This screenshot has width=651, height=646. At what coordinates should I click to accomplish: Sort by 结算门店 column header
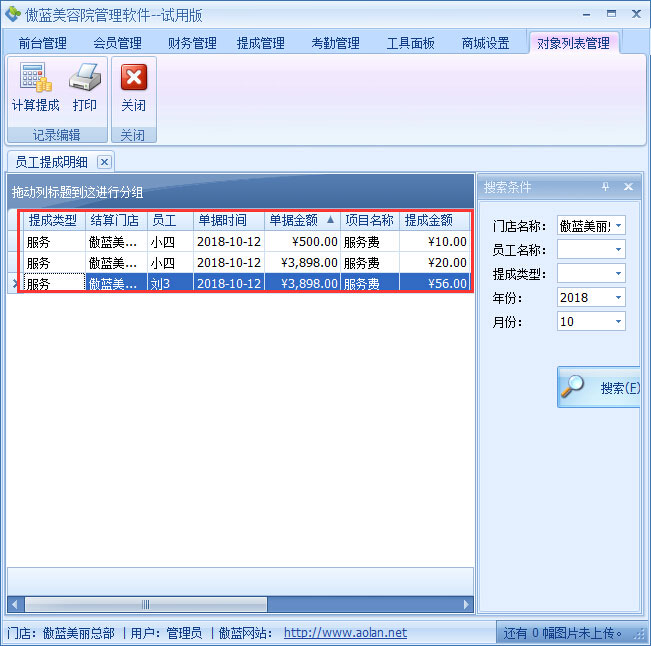coord(117,220)
